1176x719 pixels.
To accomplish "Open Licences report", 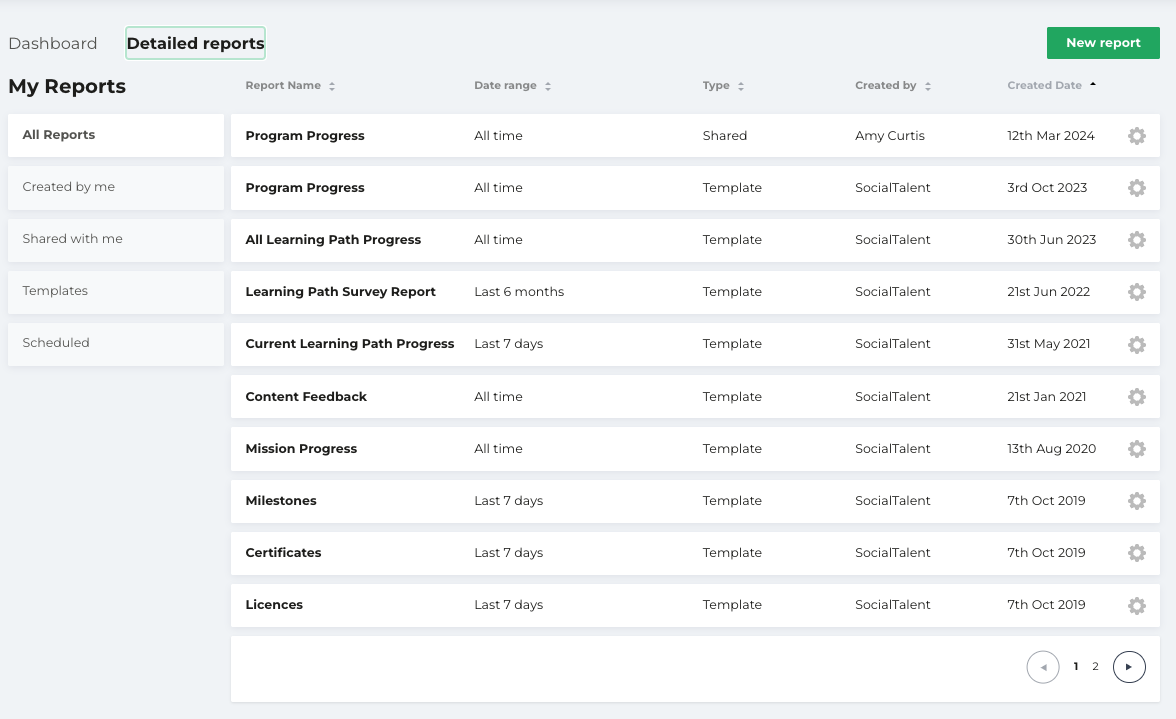I will (x=274, y=605).
